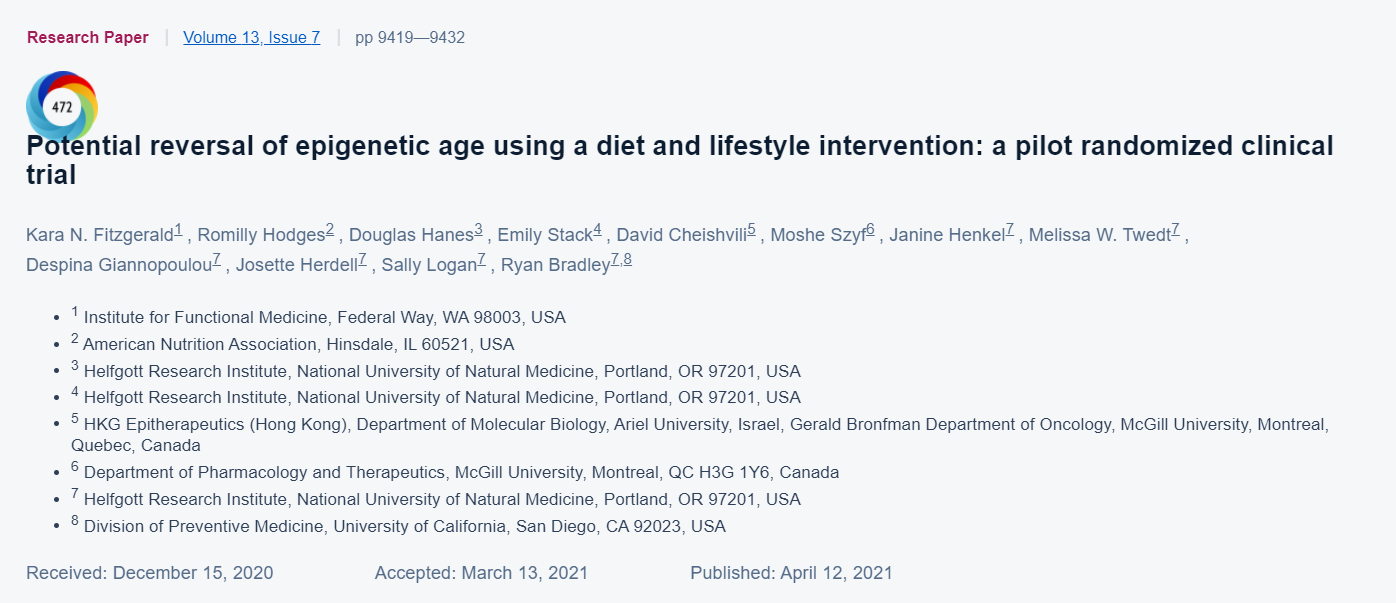Open affiliation superscript 3 after Hanes
Viewport: 1396px width, 603px height.
click(x=478, y=232)
